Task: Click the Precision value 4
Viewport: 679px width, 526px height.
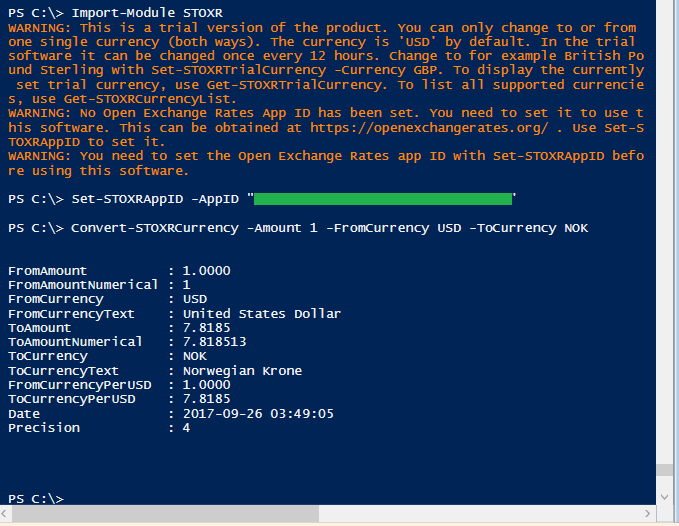Action: coord(187,427)
